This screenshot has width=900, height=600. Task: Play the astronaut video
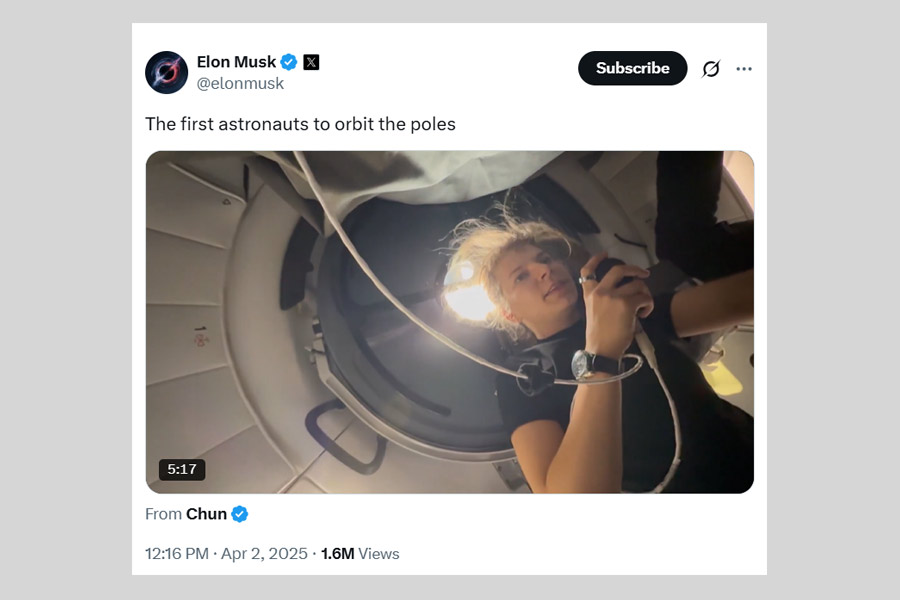450,322
